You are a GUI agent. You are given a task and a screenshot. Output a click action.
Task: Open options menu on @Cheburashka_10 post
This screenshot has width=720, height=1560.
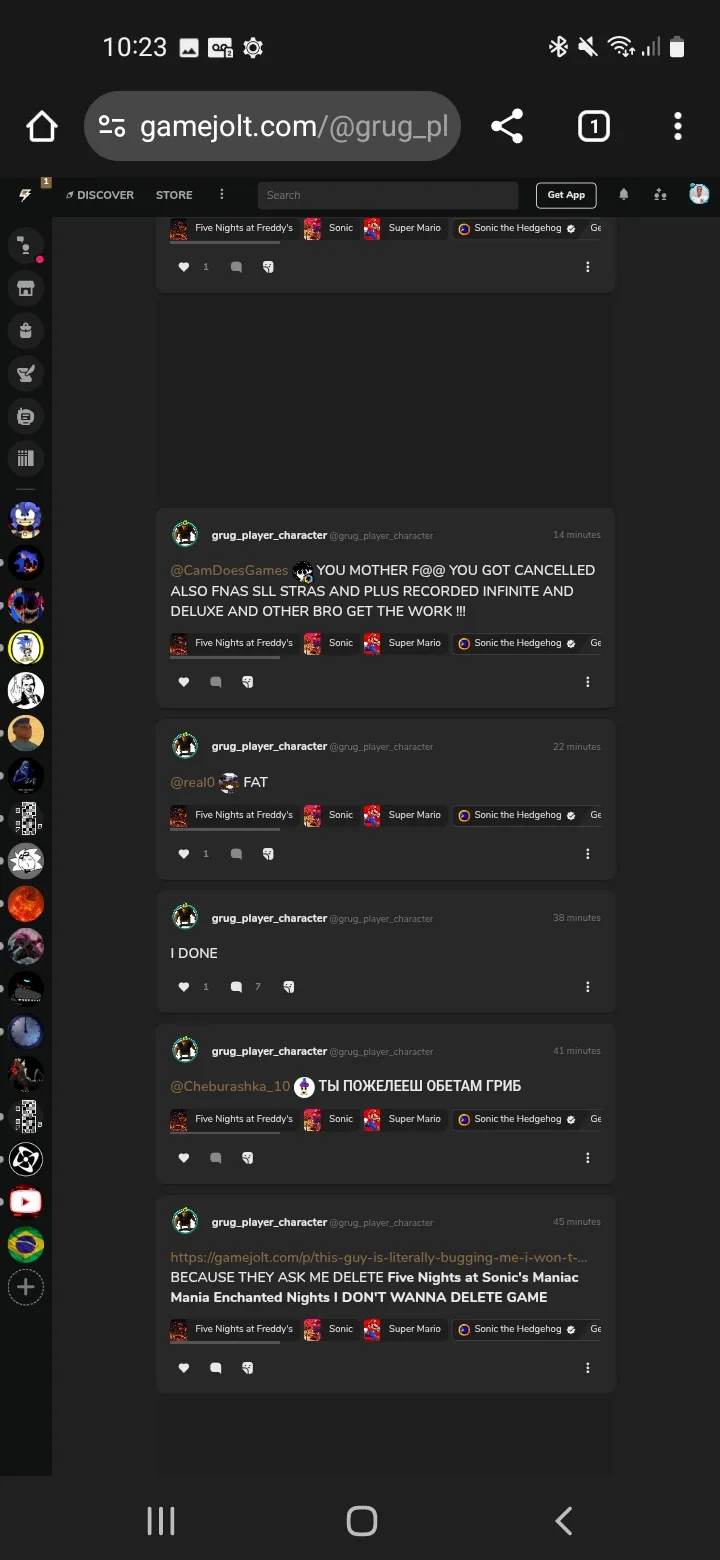(x=588, y=1158)
